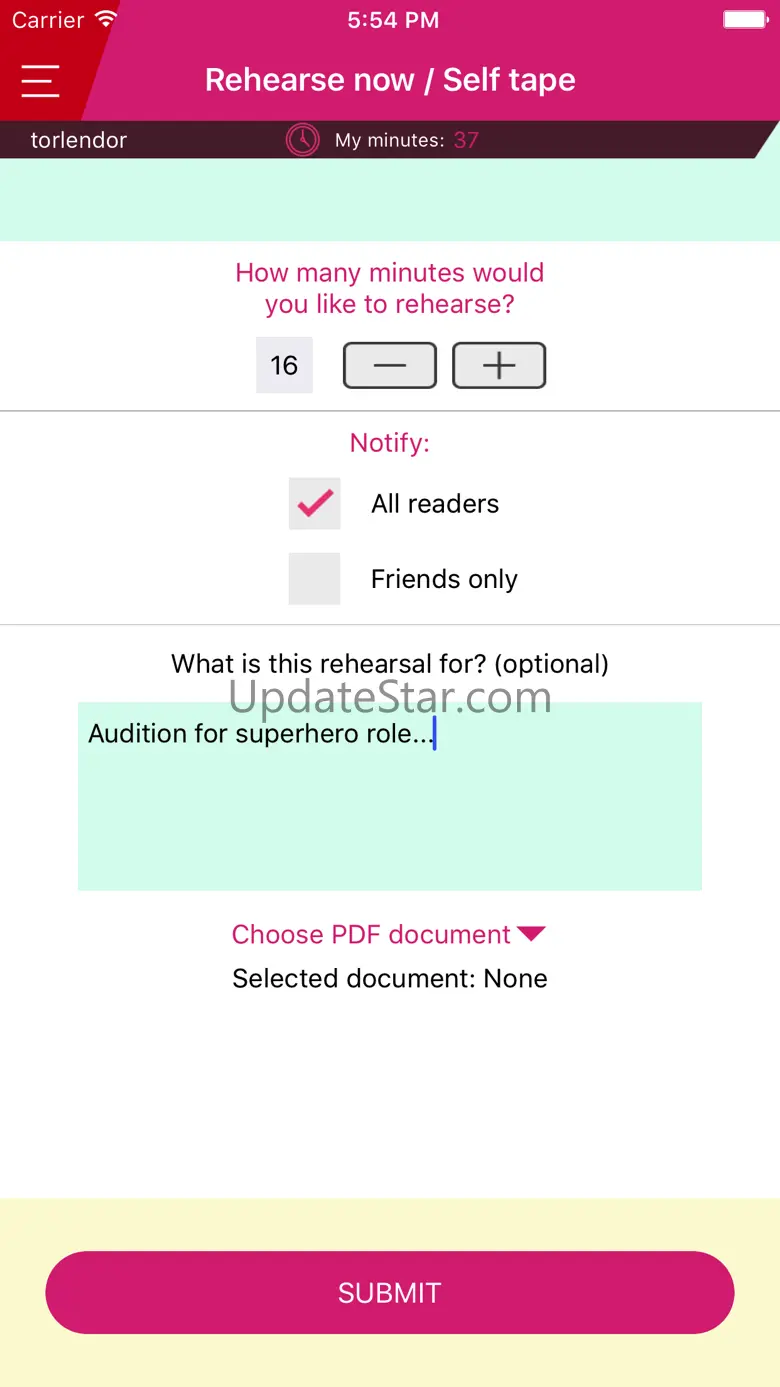Tap the Friends only label text

pos(444,580)
